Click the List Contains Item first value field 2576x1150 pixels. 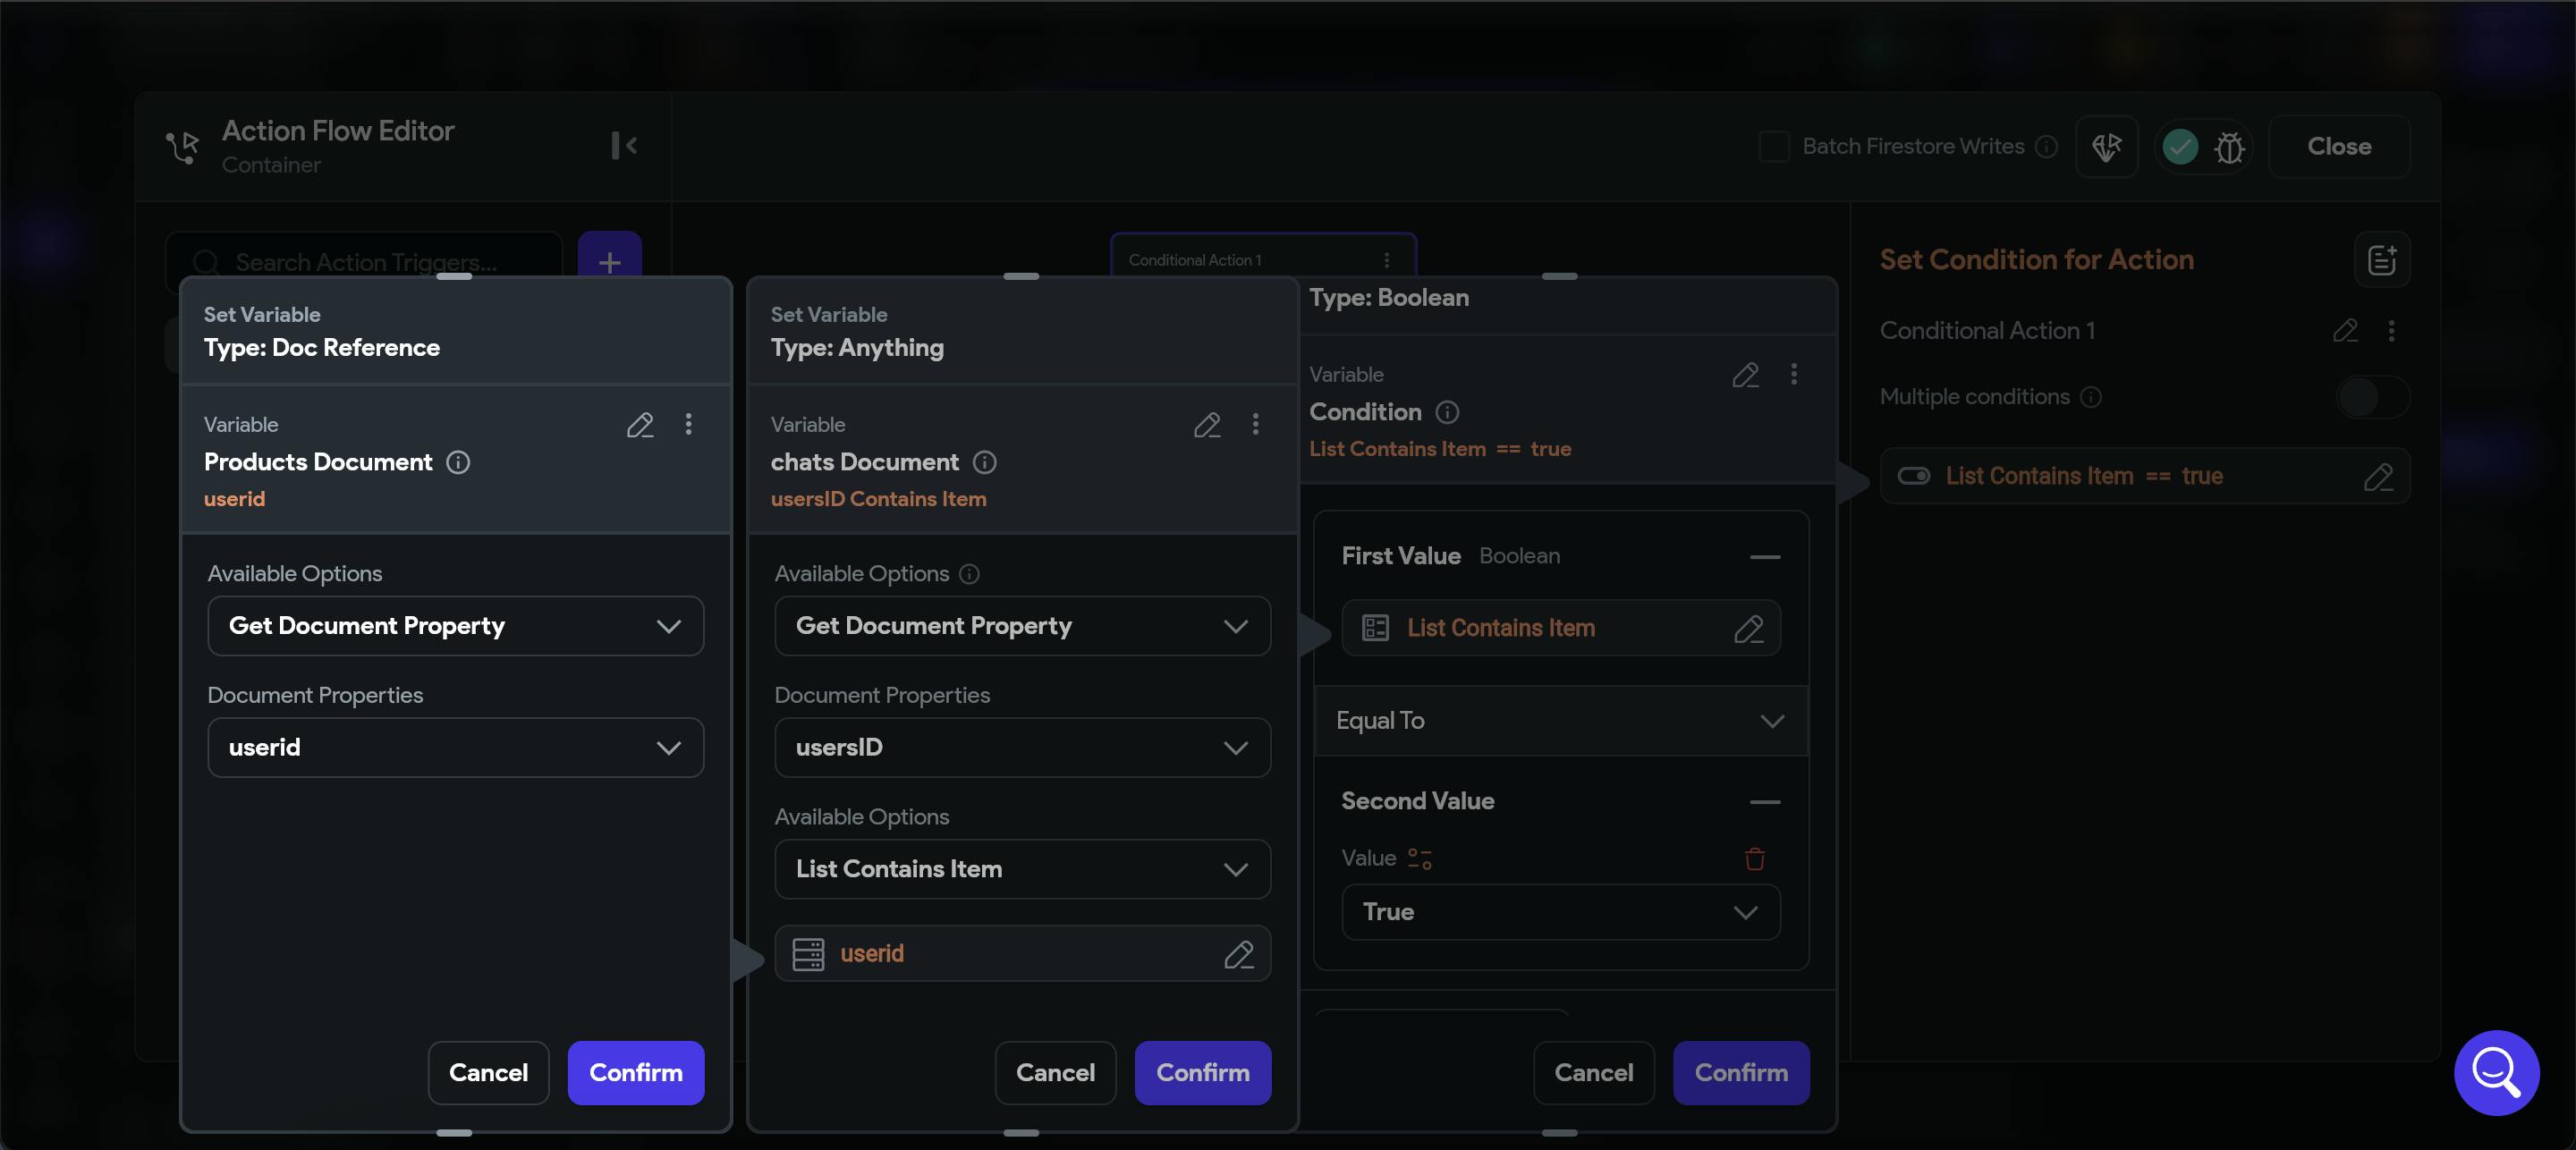(x=1560, y=628)
